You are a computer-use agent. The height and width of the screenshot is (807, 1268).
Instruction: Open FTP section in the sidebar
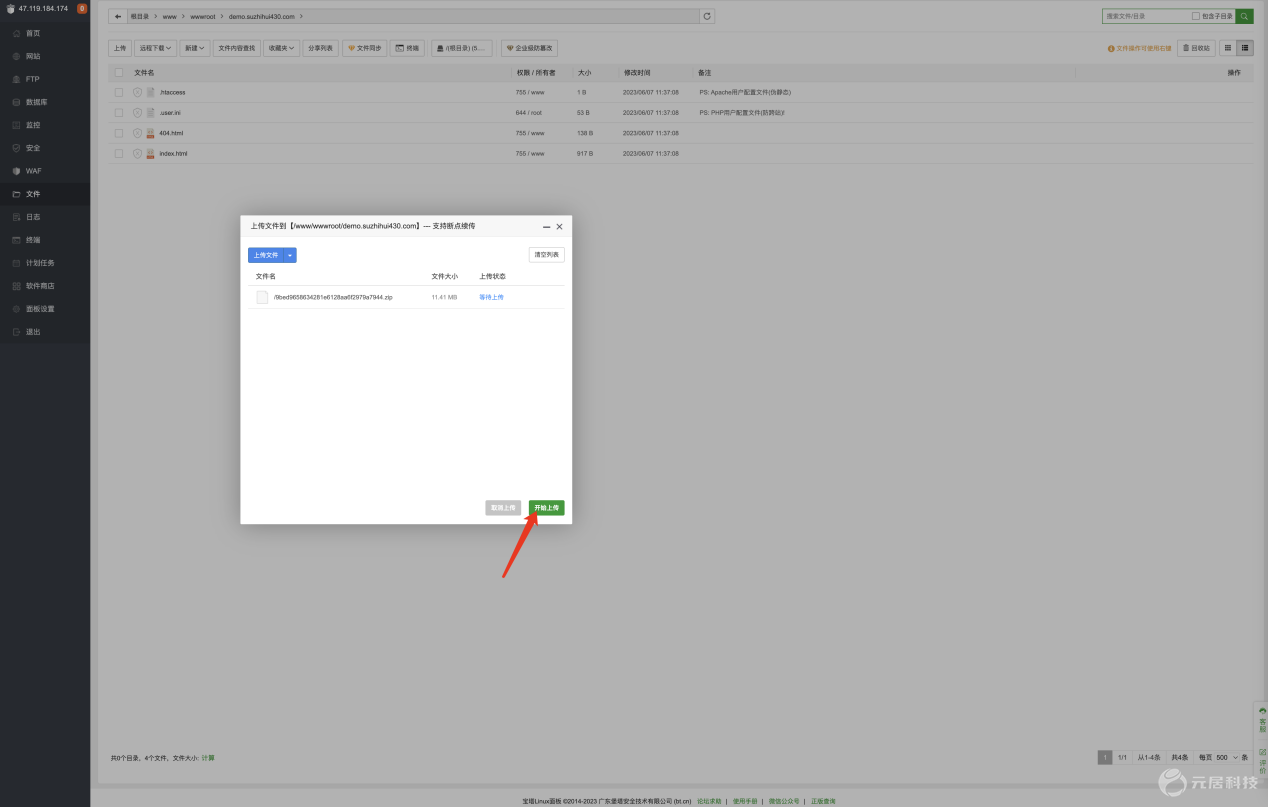coord(33,79)
